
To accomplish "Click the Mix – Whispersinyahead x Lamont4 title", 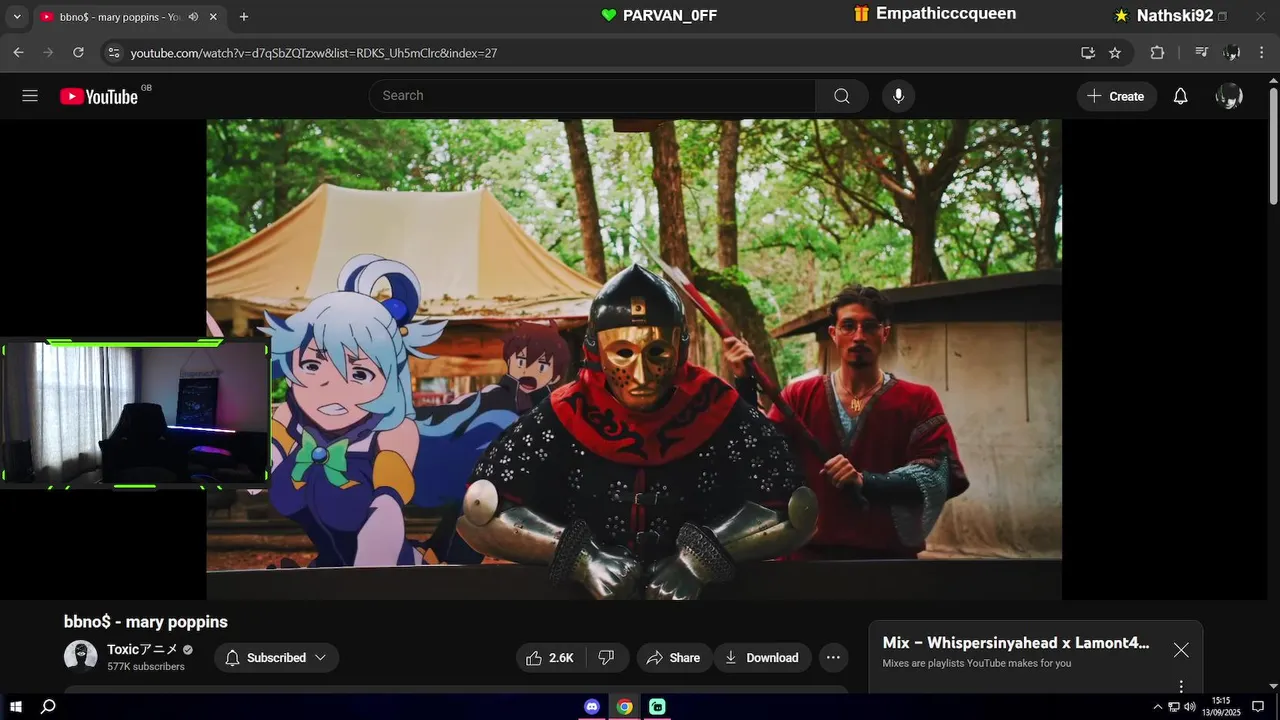I will pos(1016,643).
